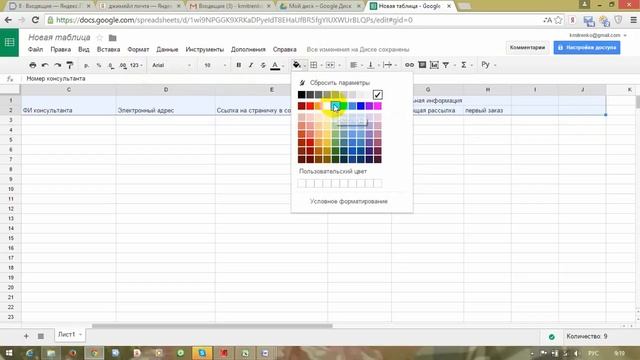Click the blue Настройки доступа button
Viewport: 640px width, 360px height.
[x=587, y=48]
